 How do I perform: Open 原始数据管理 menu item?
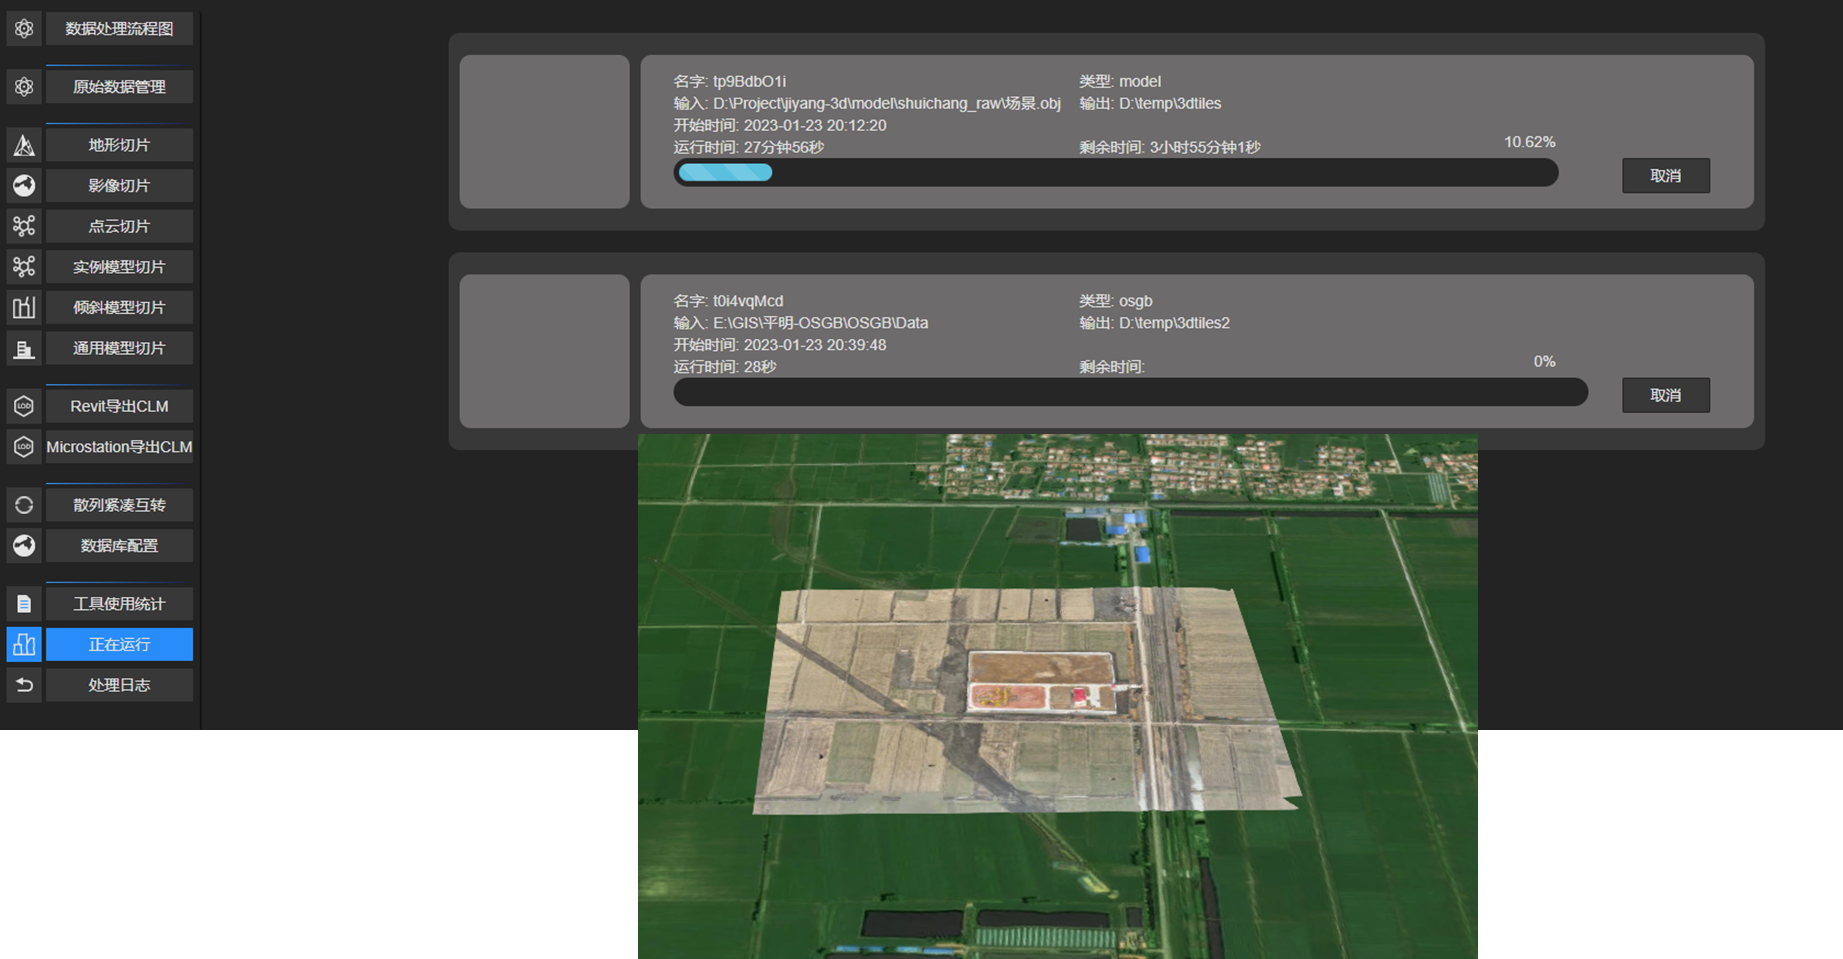pos(119,87)
